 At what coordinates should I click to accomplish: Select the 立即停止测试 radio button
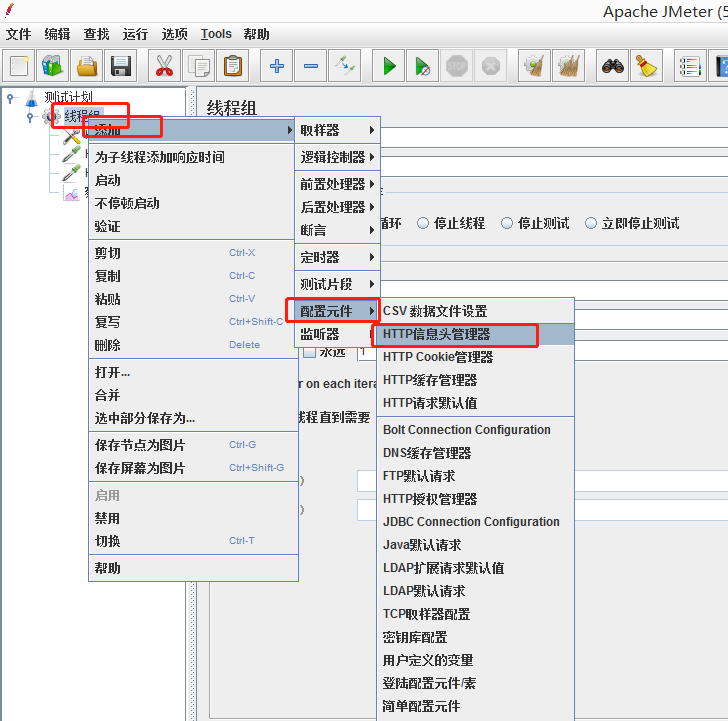coord(591,223)
